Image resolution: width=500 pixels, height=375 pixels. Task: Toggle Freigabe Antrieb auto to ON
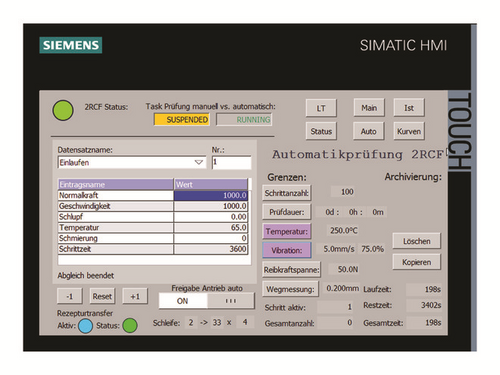pos(183,301)
